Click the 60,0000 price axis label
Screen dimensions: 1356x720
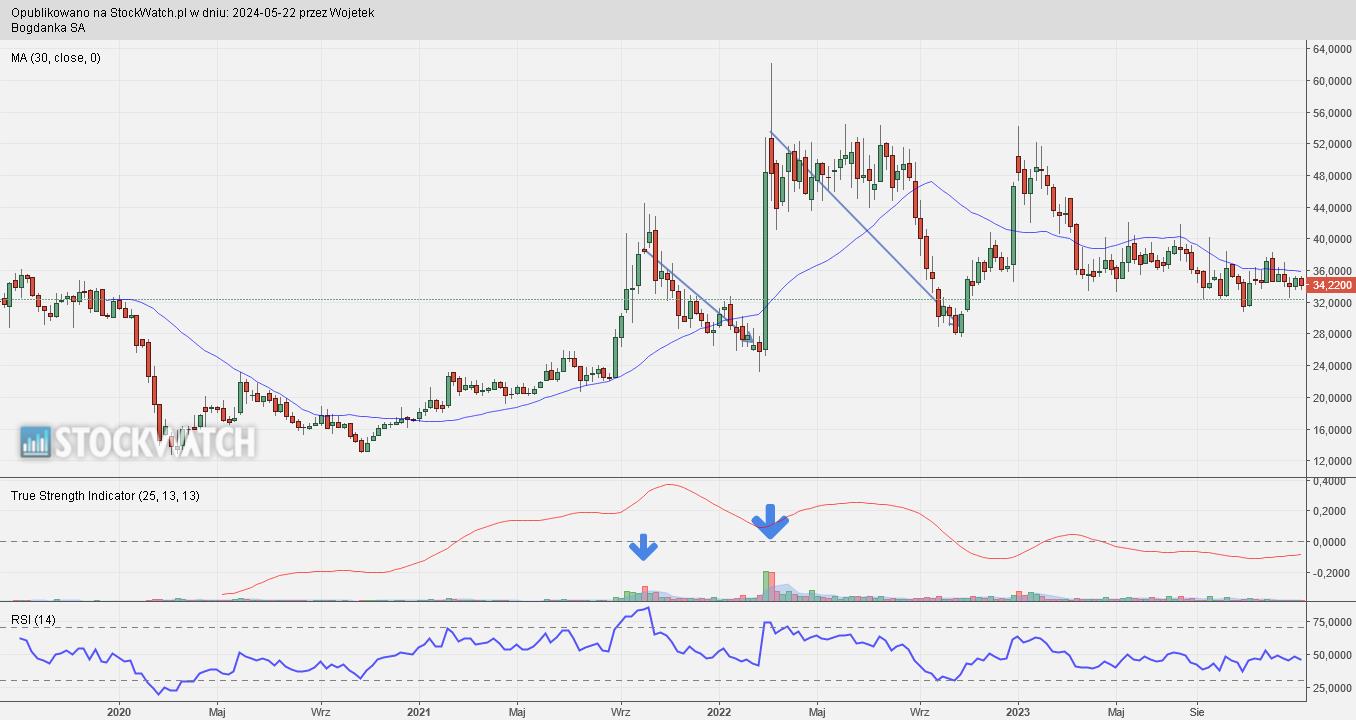tap(1333, 81)
